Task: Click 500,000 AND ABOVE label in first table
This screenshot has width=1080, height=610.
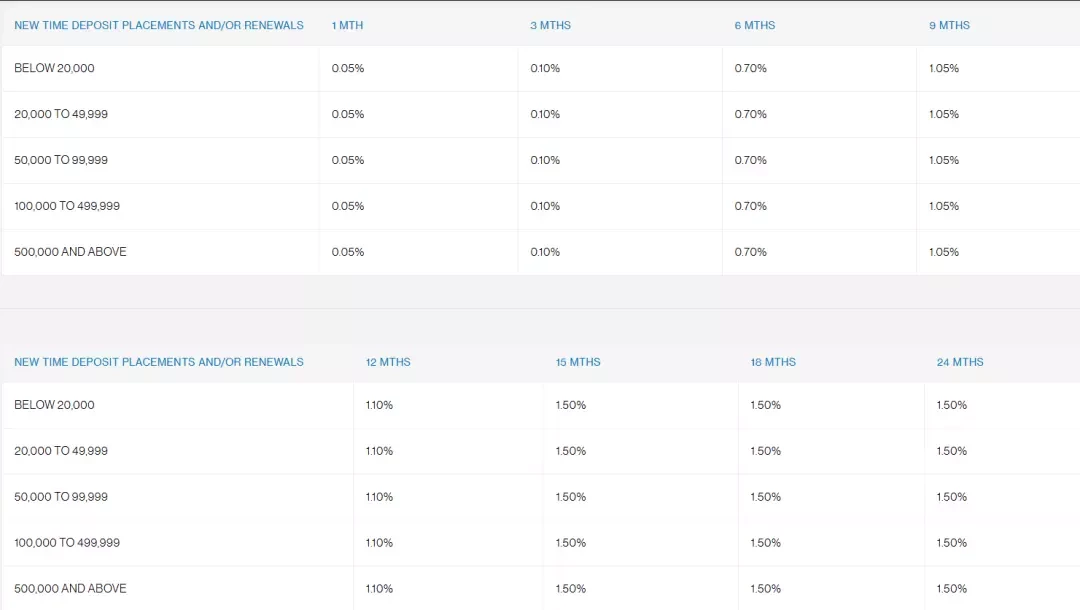Action: pos(70,252)
